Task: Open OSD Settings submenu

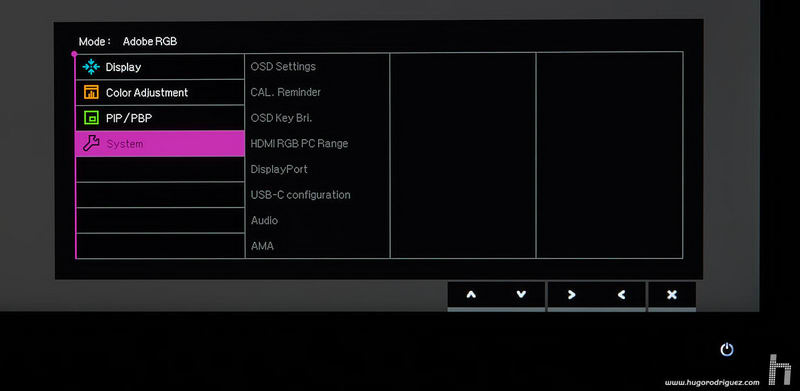Action: click(x=283, y=67)
